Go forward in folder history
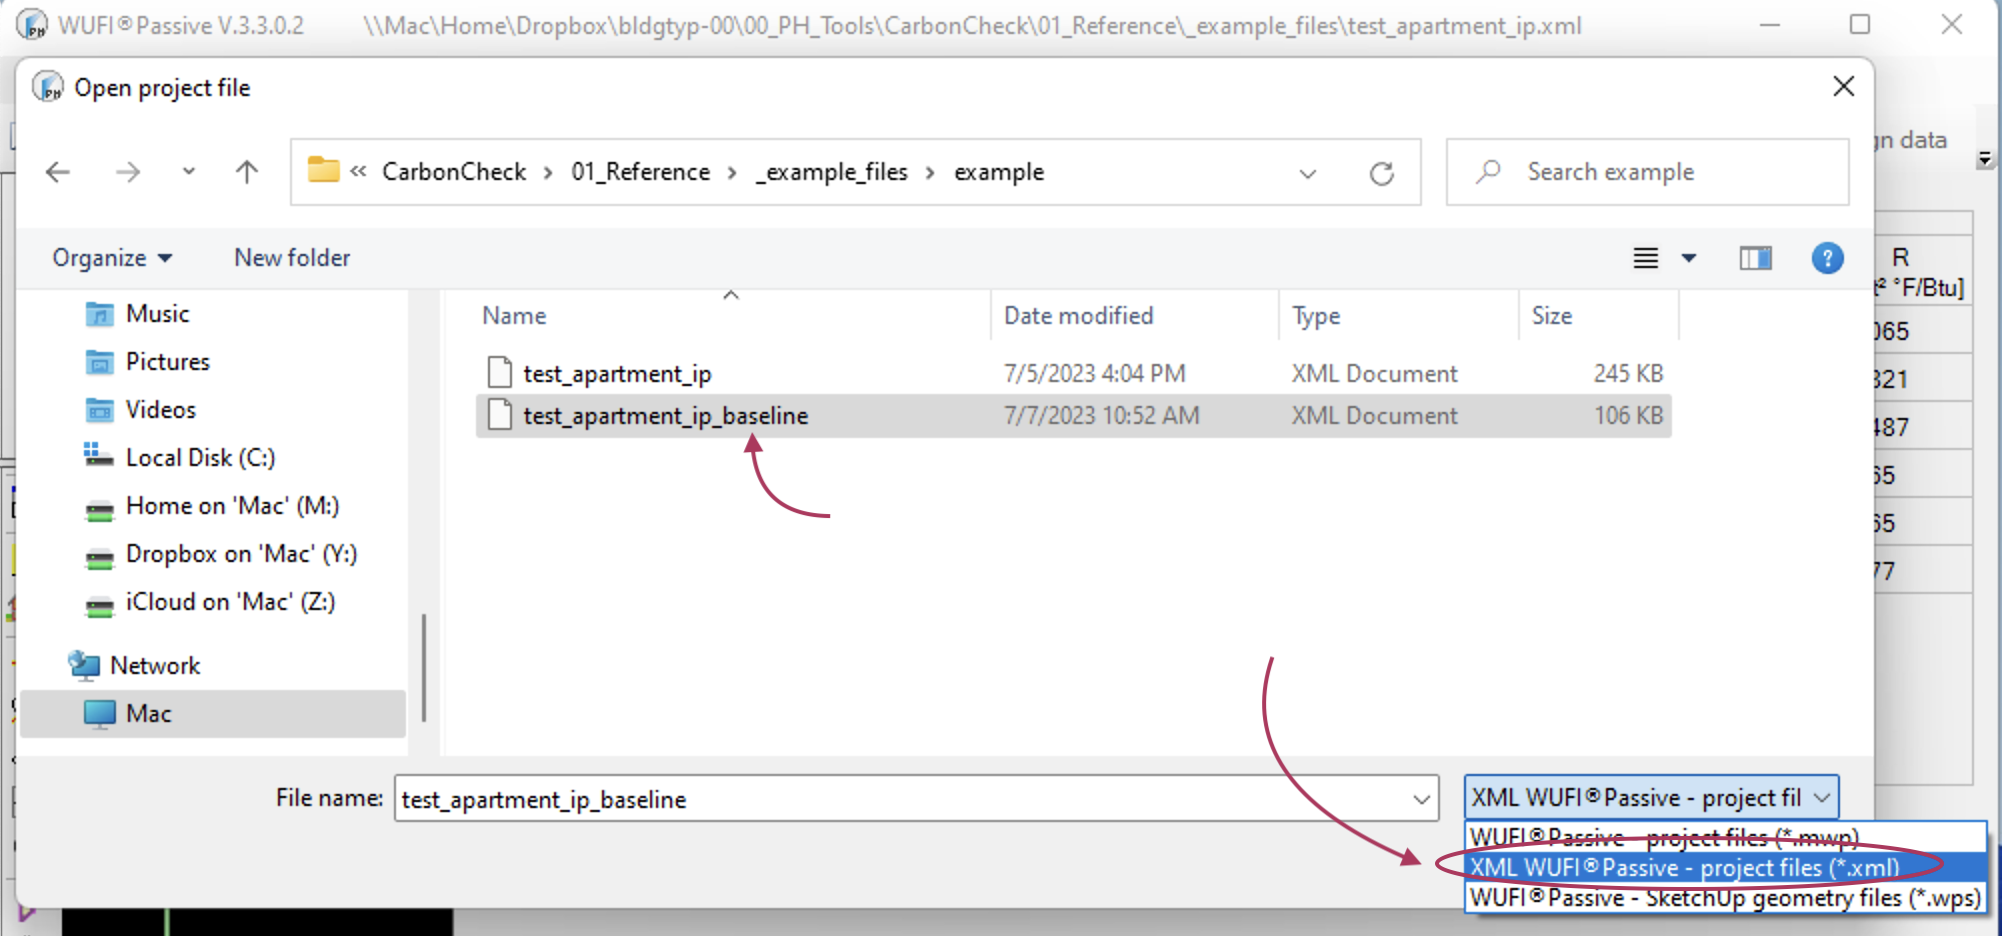Screen dimensions: 2002x936 pyautogui.click(x=128, y=172)
